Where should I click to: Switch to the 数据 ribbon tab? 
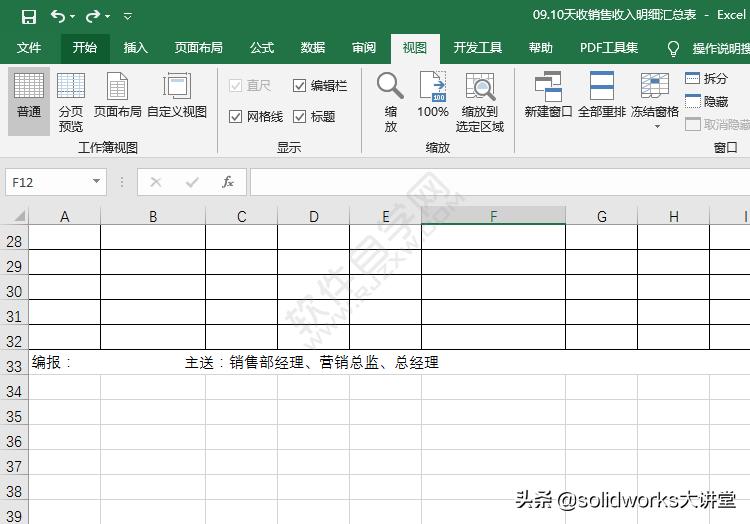tap(313, 48)
